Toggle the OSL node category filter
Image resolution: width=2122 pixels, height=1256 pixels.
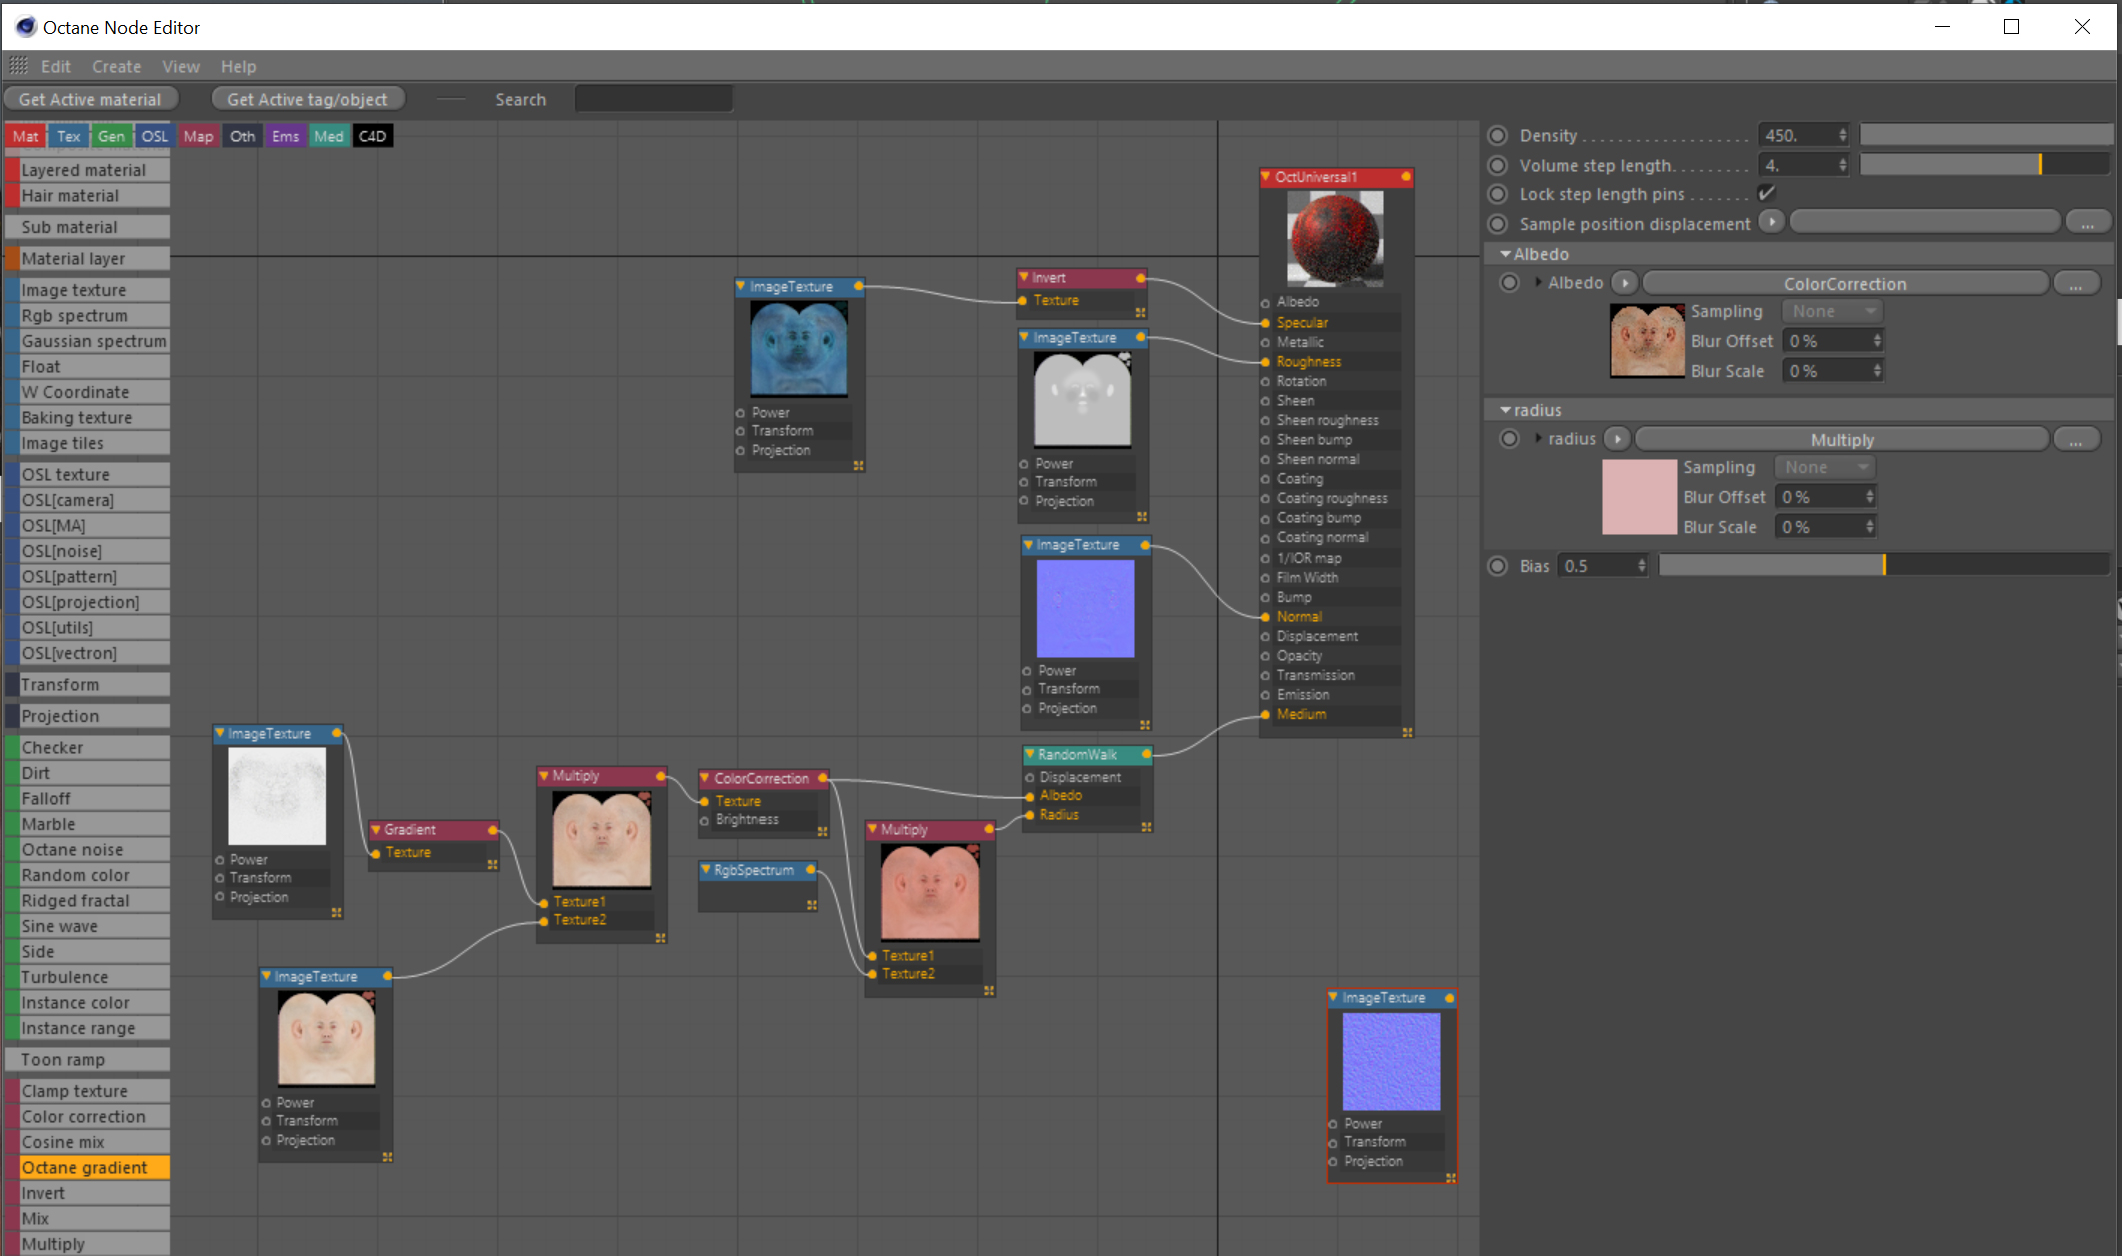[154, 136]
